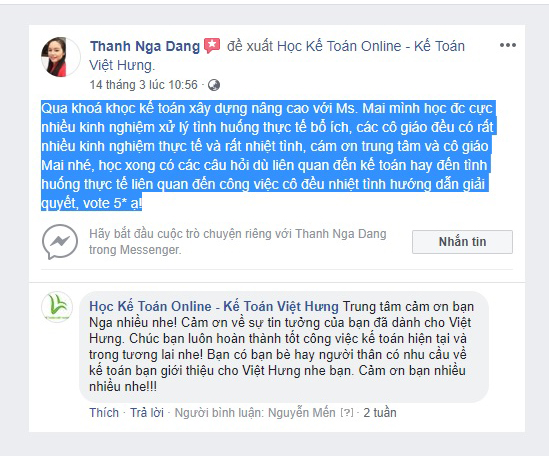Click the Messenger chat bubble icon
The image size is (549, 456).
(x=60, y=242)
